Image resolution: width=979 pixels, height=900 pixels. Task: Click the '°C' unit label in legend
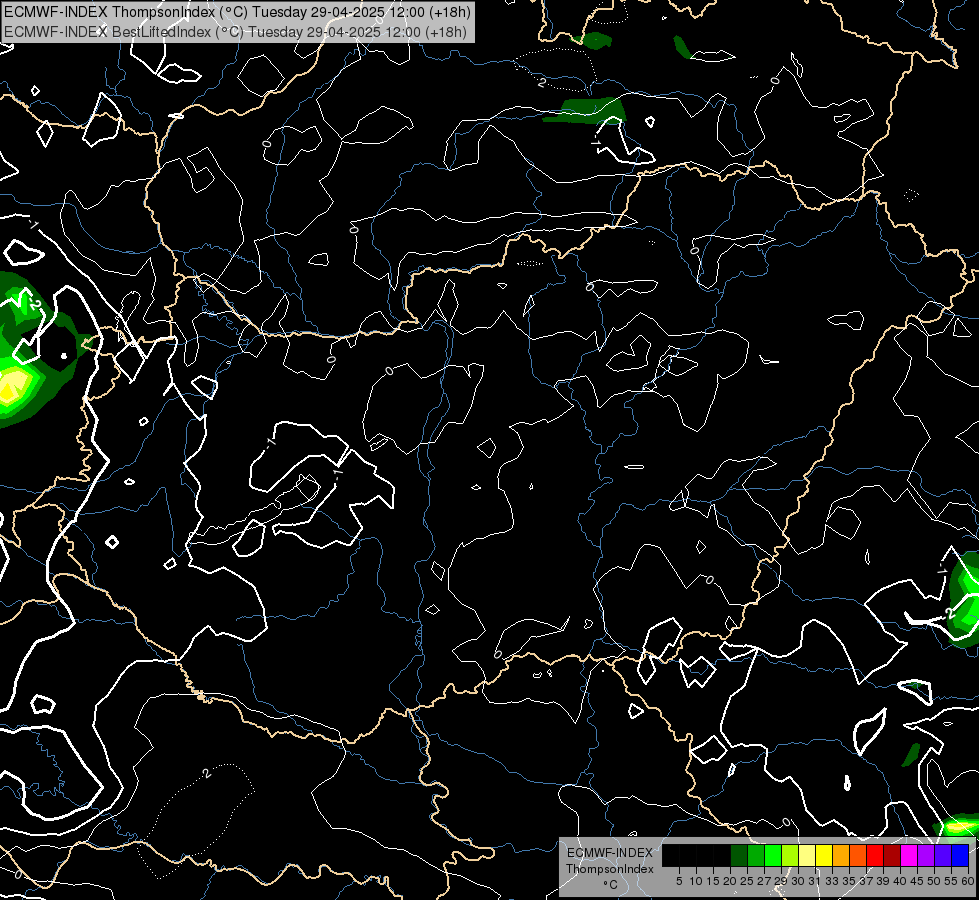coord(610,885)
